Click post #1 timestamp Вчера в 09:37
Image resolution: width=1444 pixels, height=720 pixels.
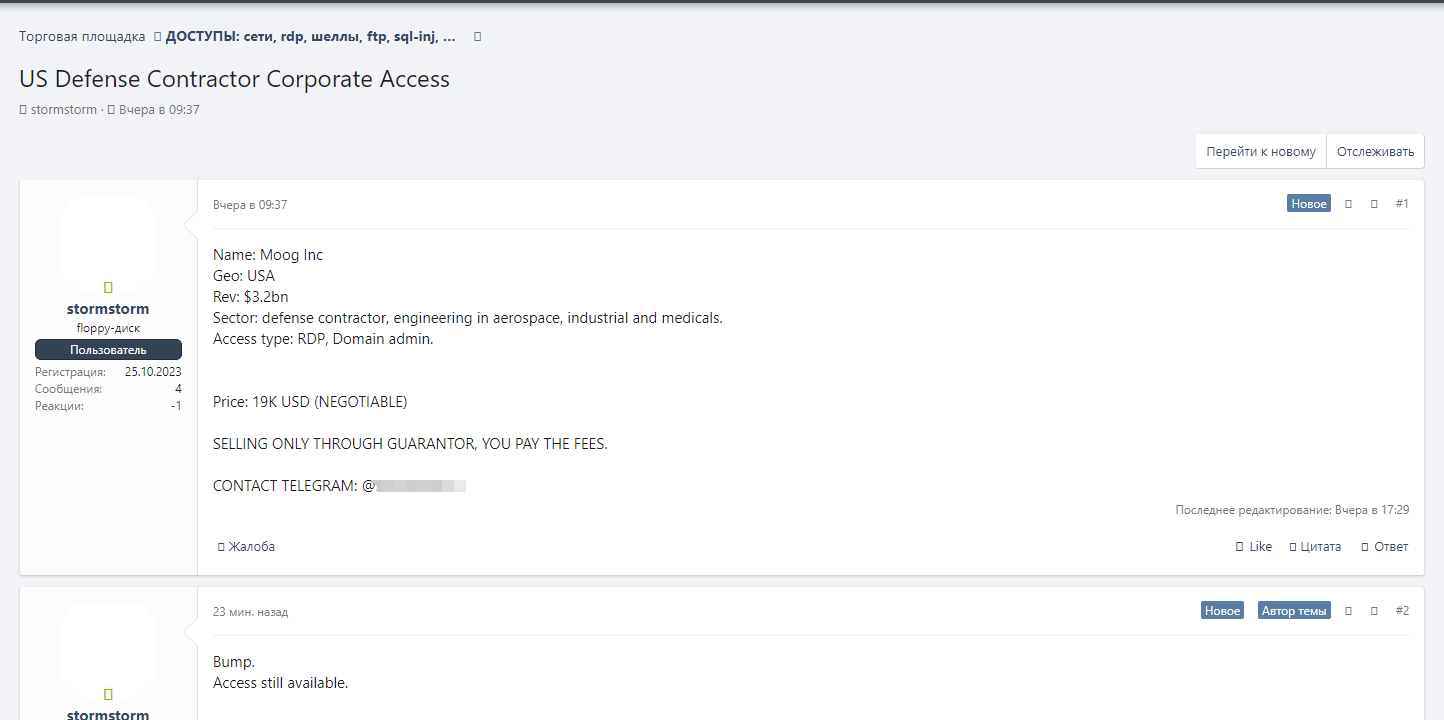click(250, 205)
